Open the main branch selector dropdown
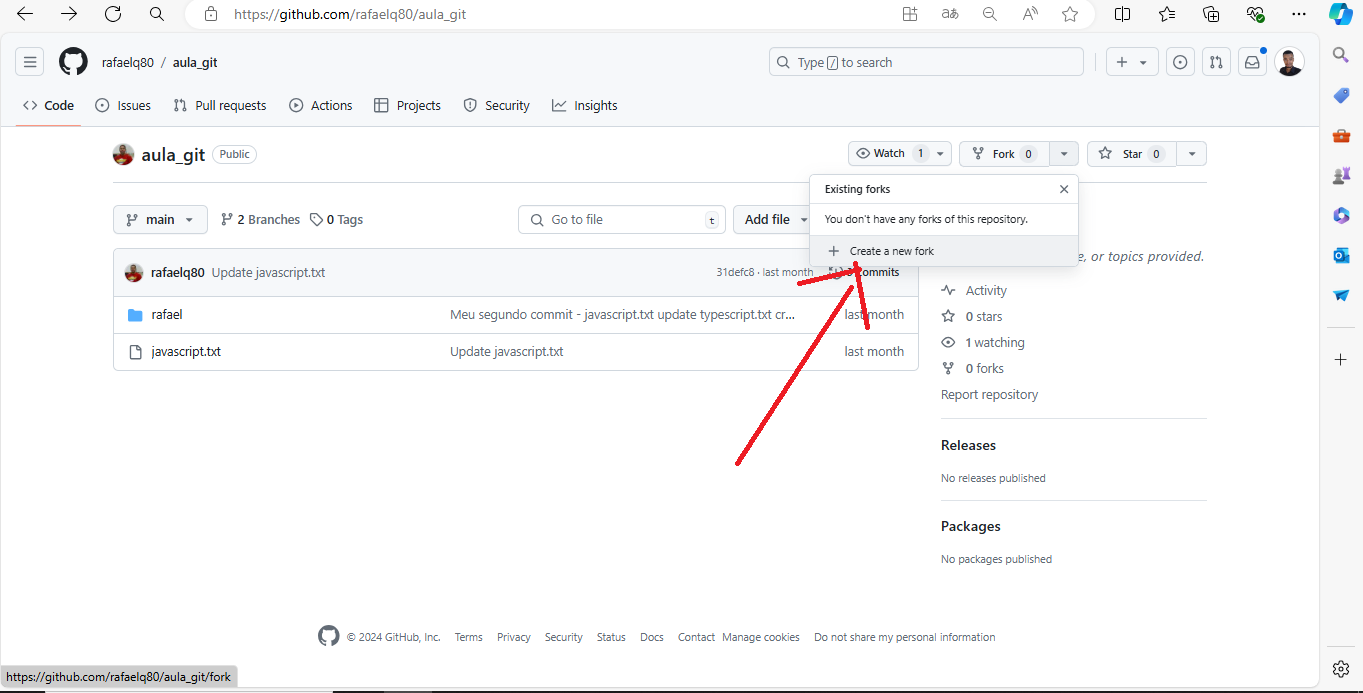The width and height of the screenshot is (1363, 693). [160, 219]
